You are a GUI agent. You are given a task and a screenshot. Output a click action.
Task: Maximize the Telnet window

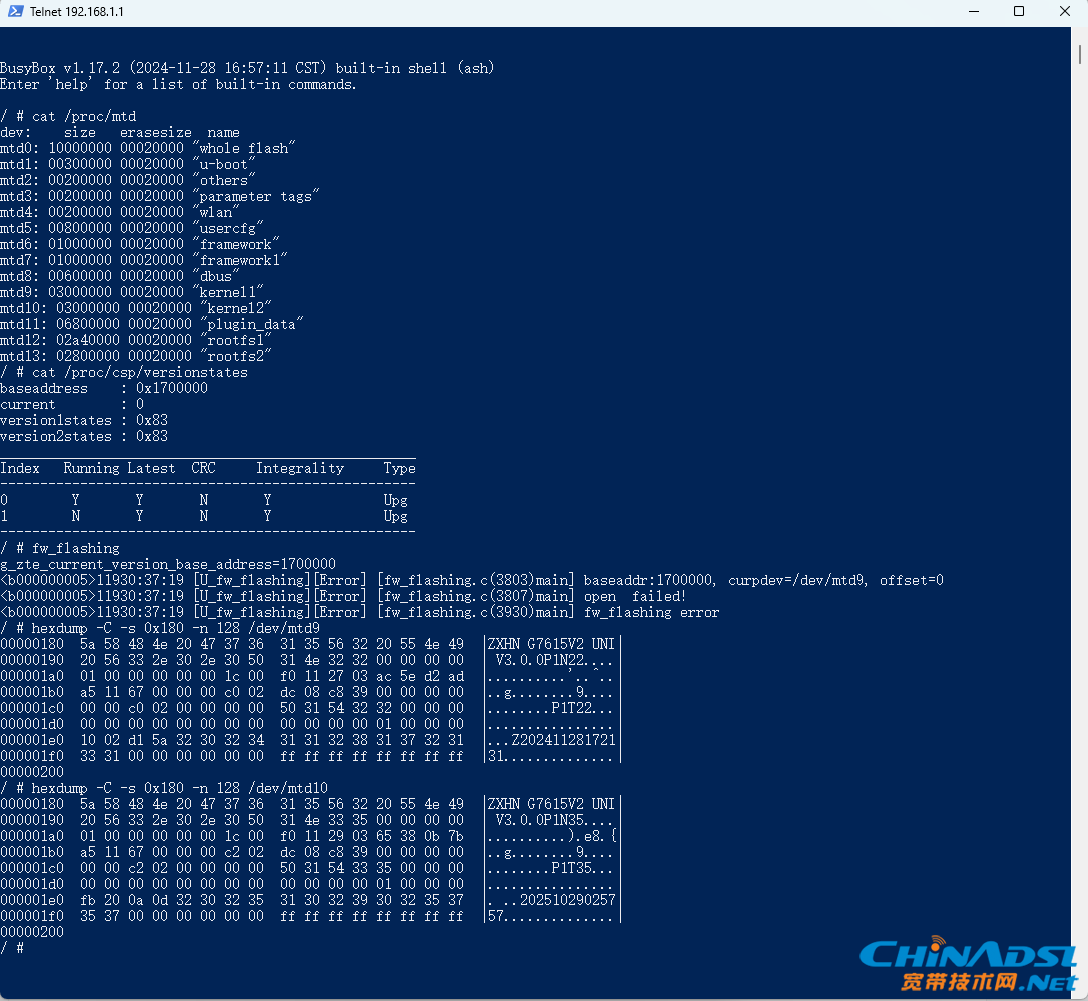[x=1019, y=12]
